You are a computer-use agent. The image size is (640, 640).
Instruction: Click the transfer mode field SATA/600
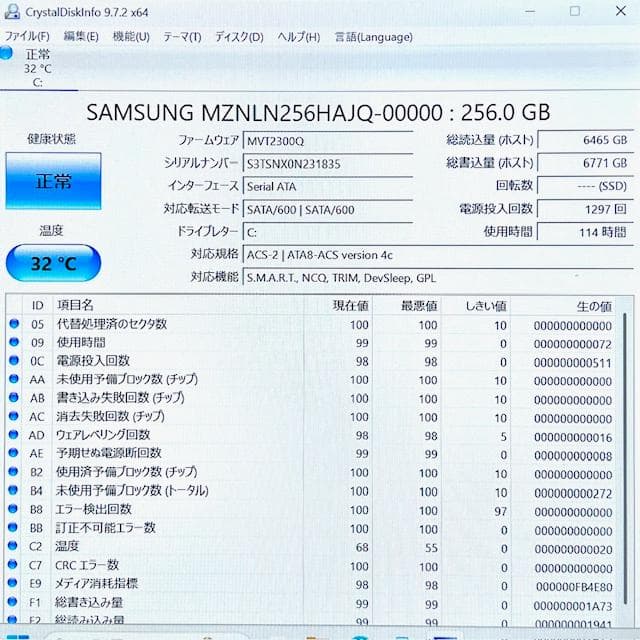point(328,209)
